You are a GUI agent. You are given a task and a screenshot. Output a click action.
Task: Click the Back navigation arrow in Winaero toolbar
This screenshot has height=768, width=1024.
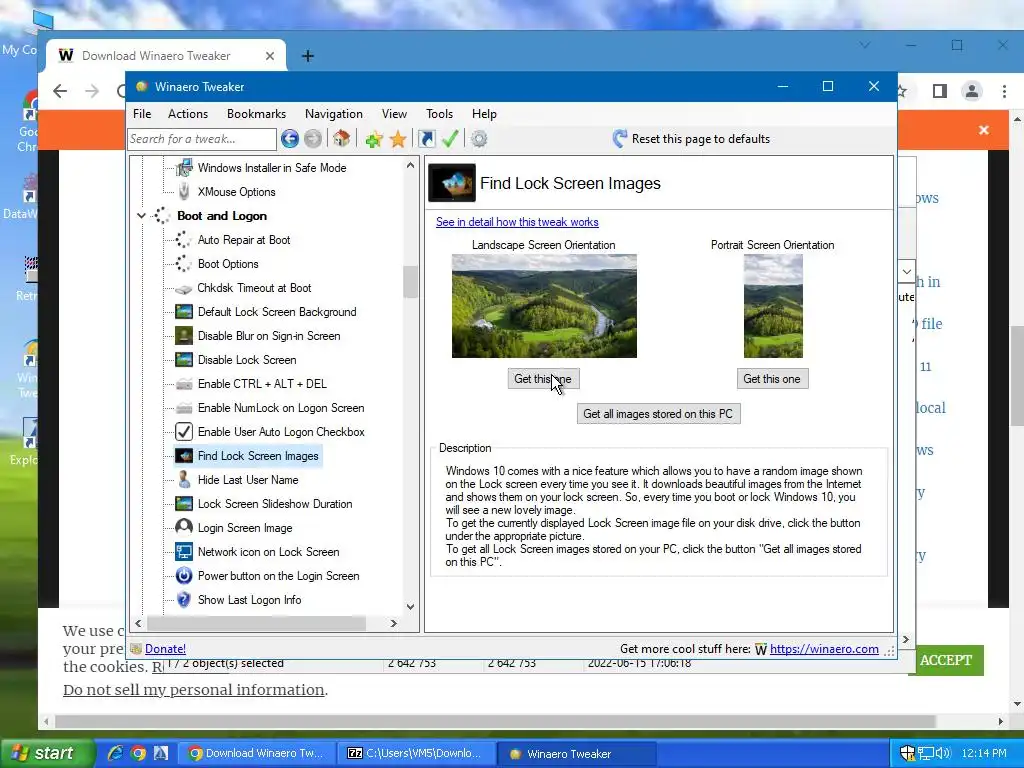(x=290, y=138)
